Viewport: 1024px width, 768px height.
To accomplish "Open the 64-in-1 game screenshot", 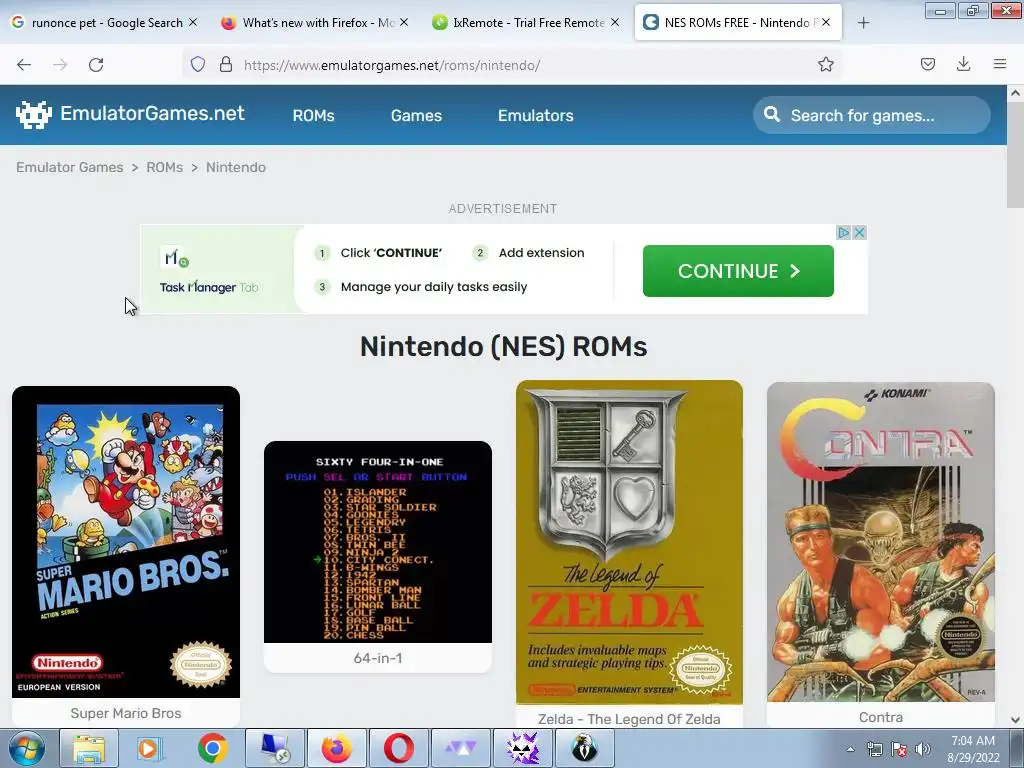I will (377, 542).
